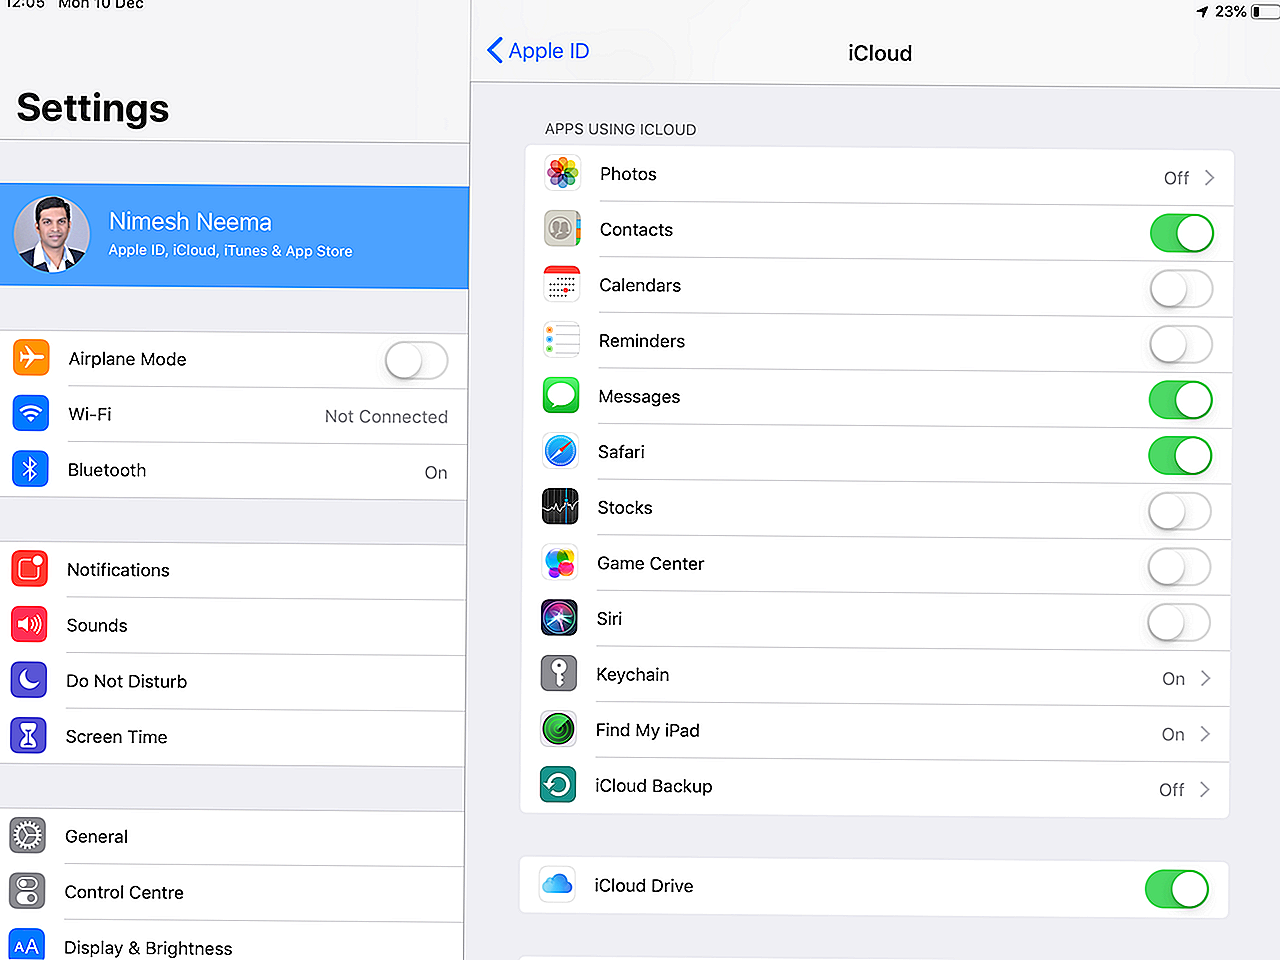Image resolution: width=1280 pixels, height=960 pixels.
Task: Open the Bluetooth settings row
Action: 234,470
